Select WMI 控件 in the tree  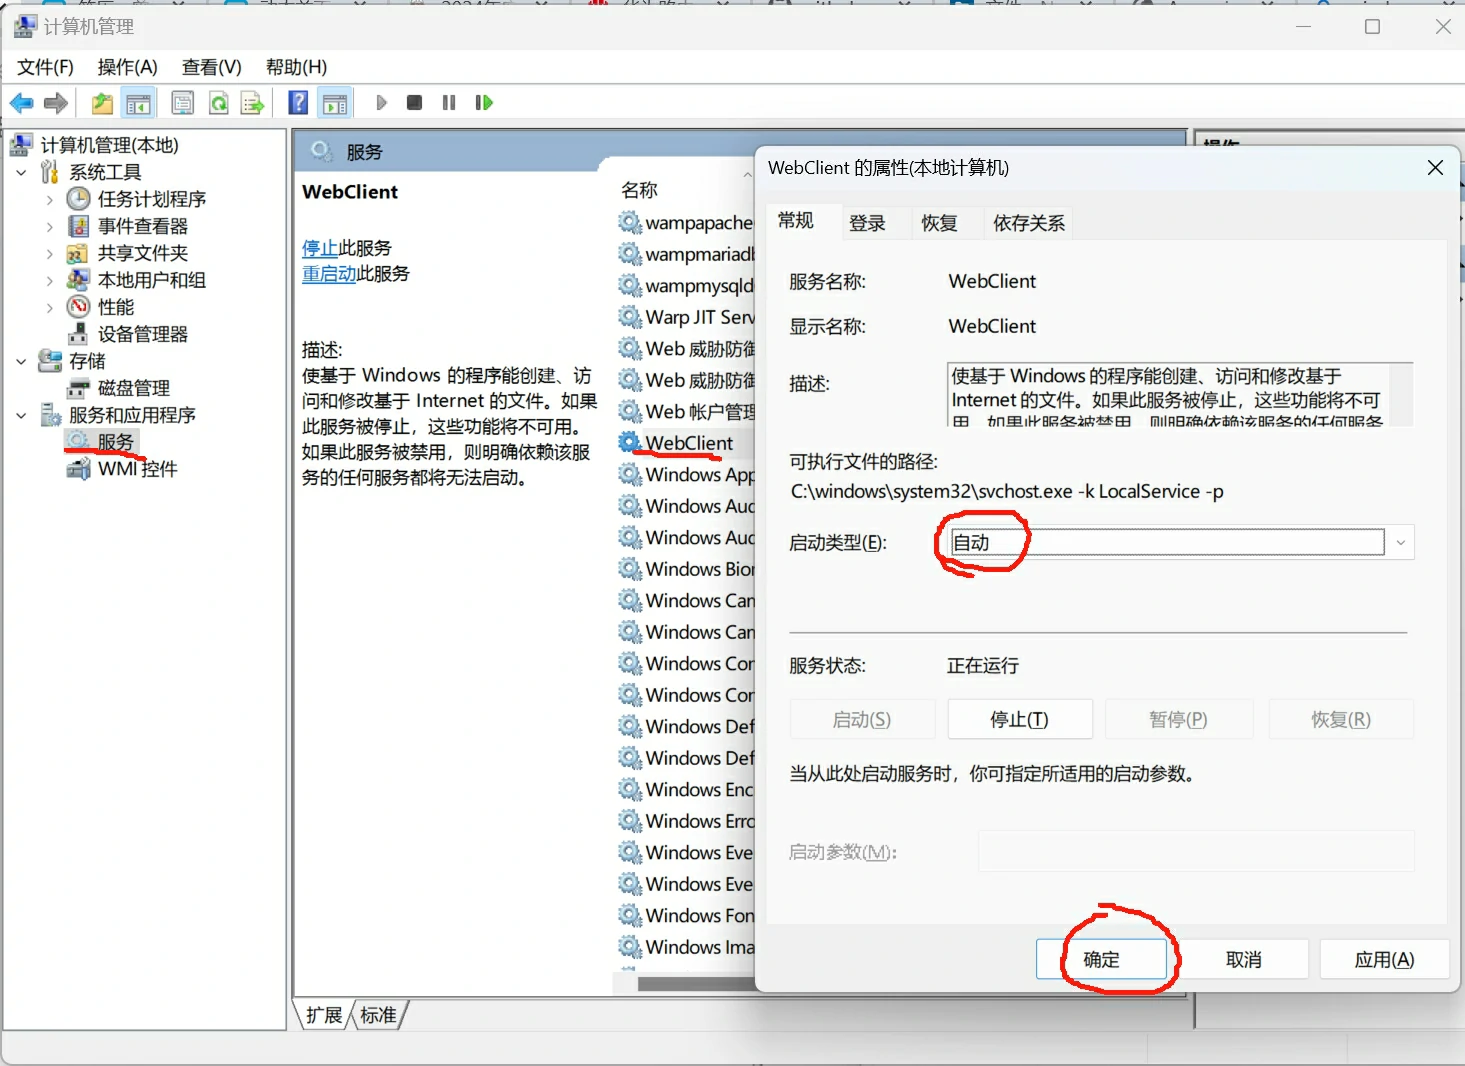click(138, 469)
